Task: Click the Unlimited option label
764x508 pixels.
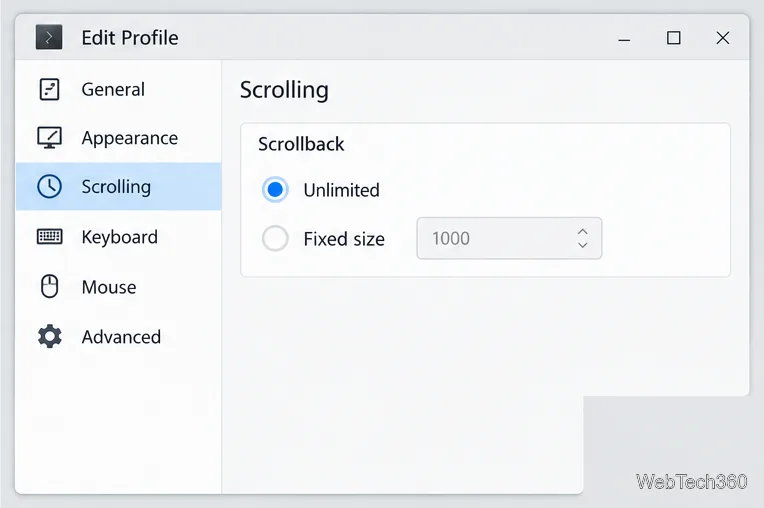Action: [341, 190]
